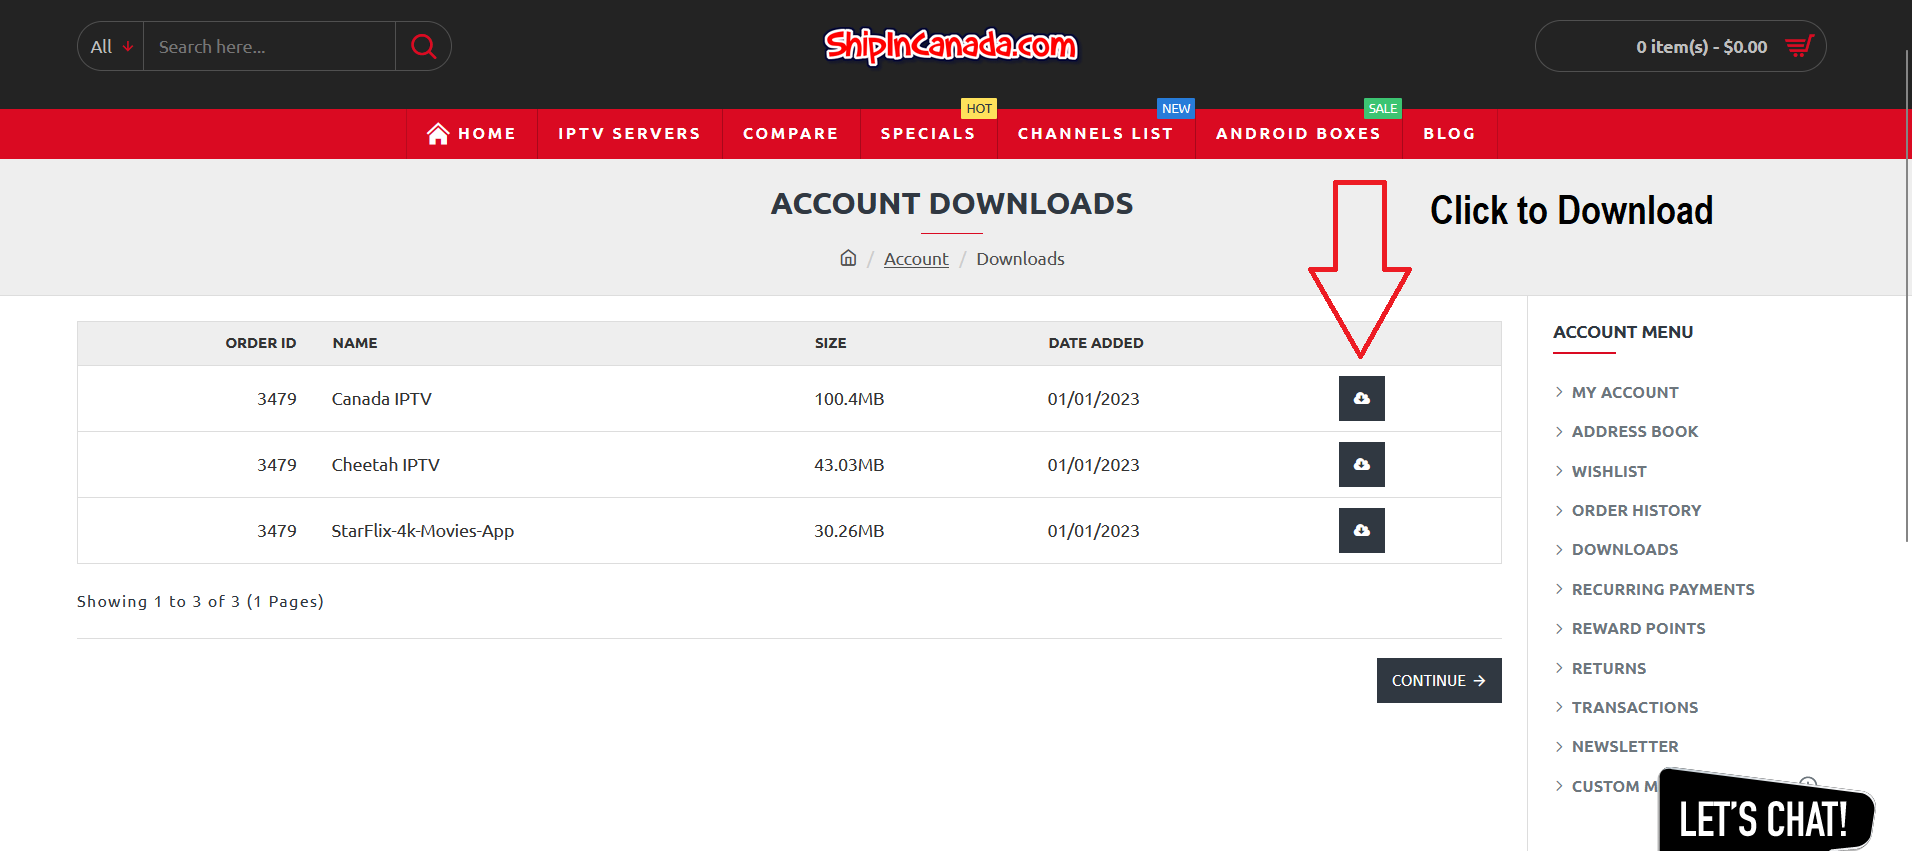Click the DATE ADDED column header
The image size is (1912, 851).
click(1096, 343)
